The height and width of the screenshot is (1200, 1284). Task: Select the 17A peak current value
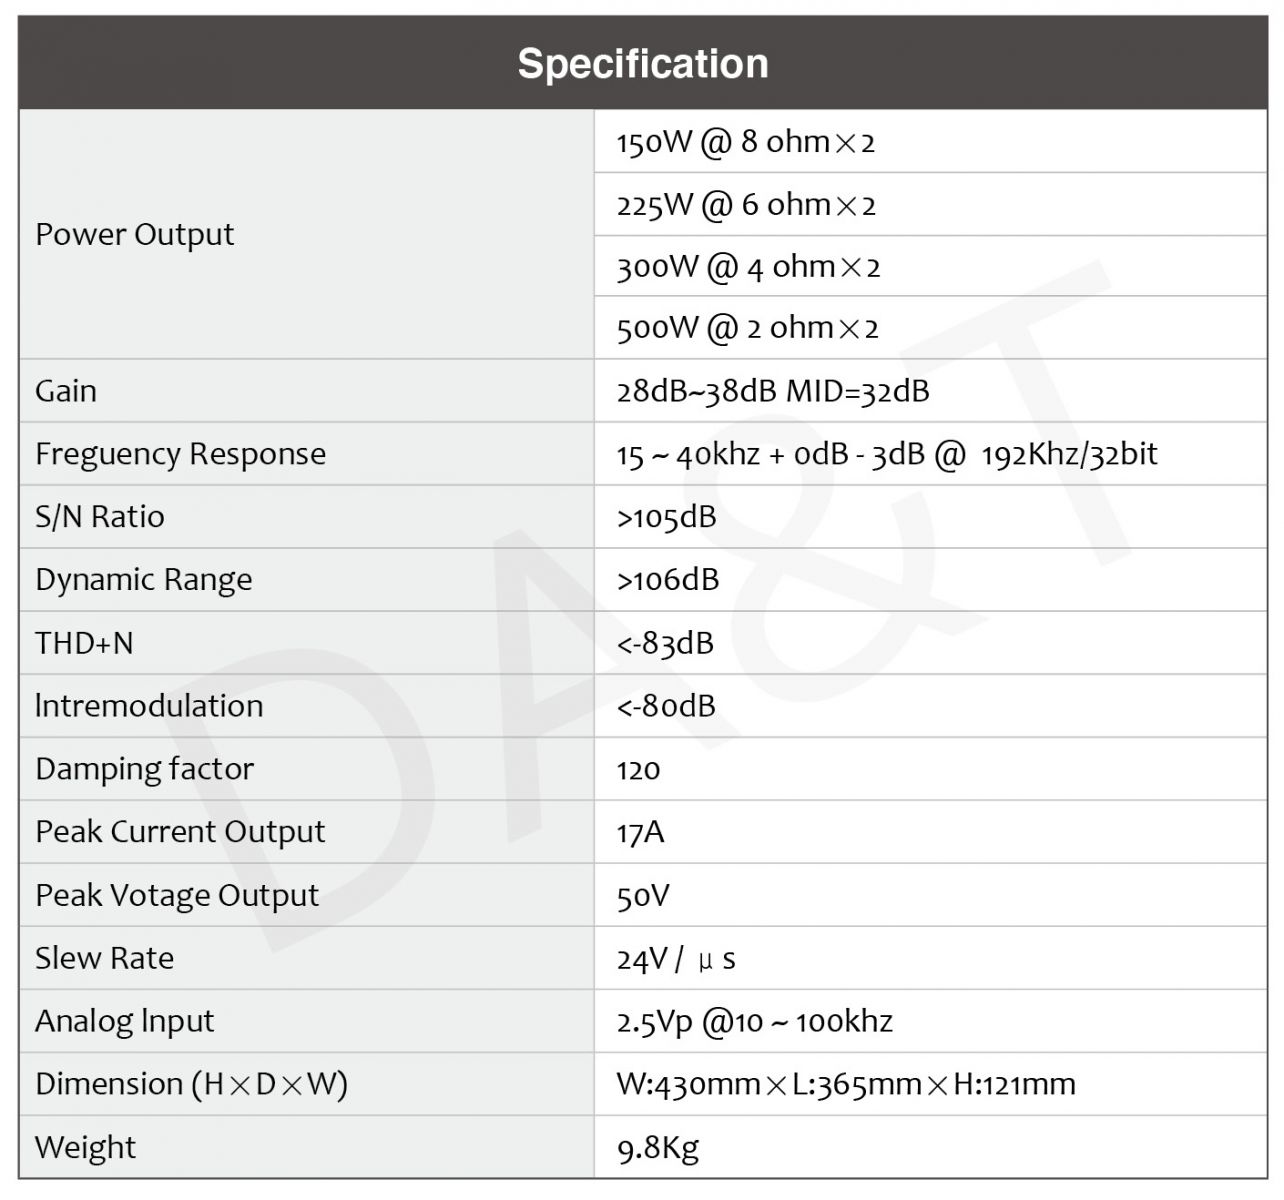640,832
